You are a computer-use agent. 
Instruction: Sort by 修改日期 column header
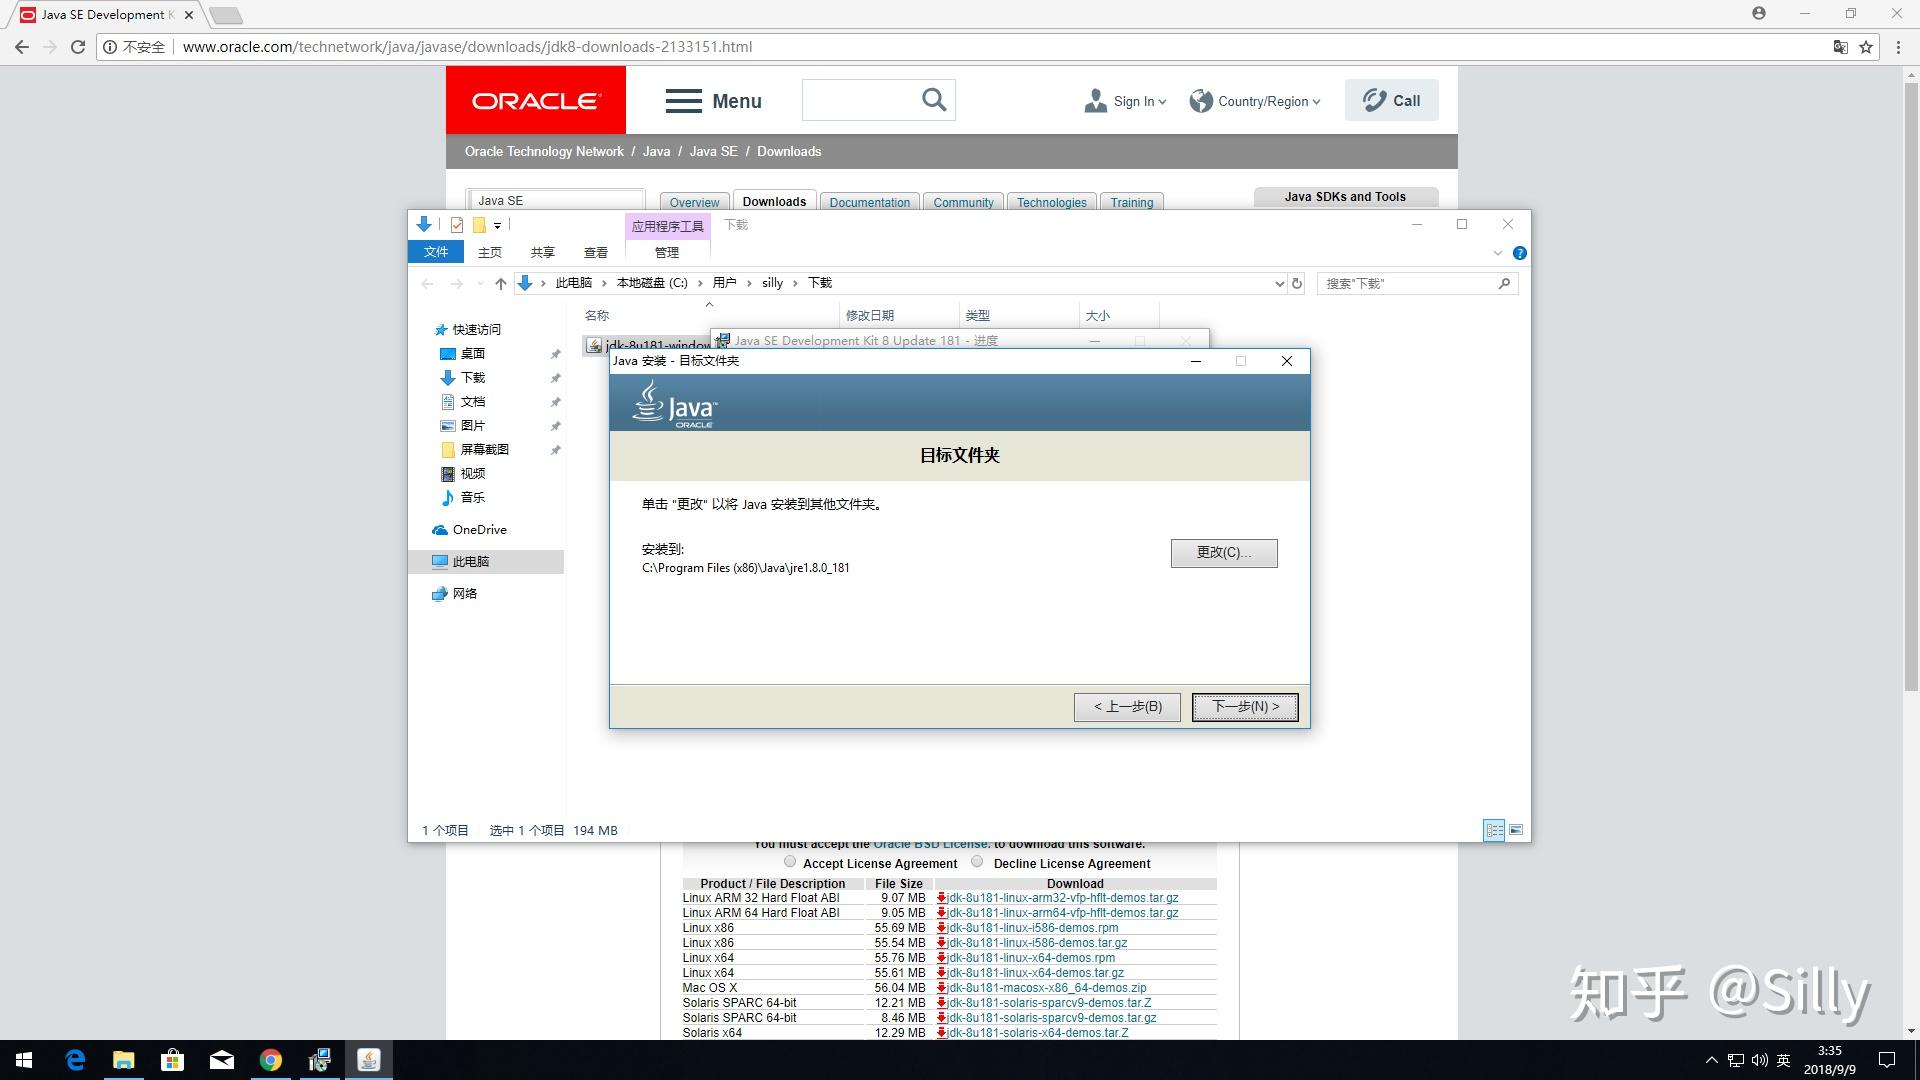870,316
